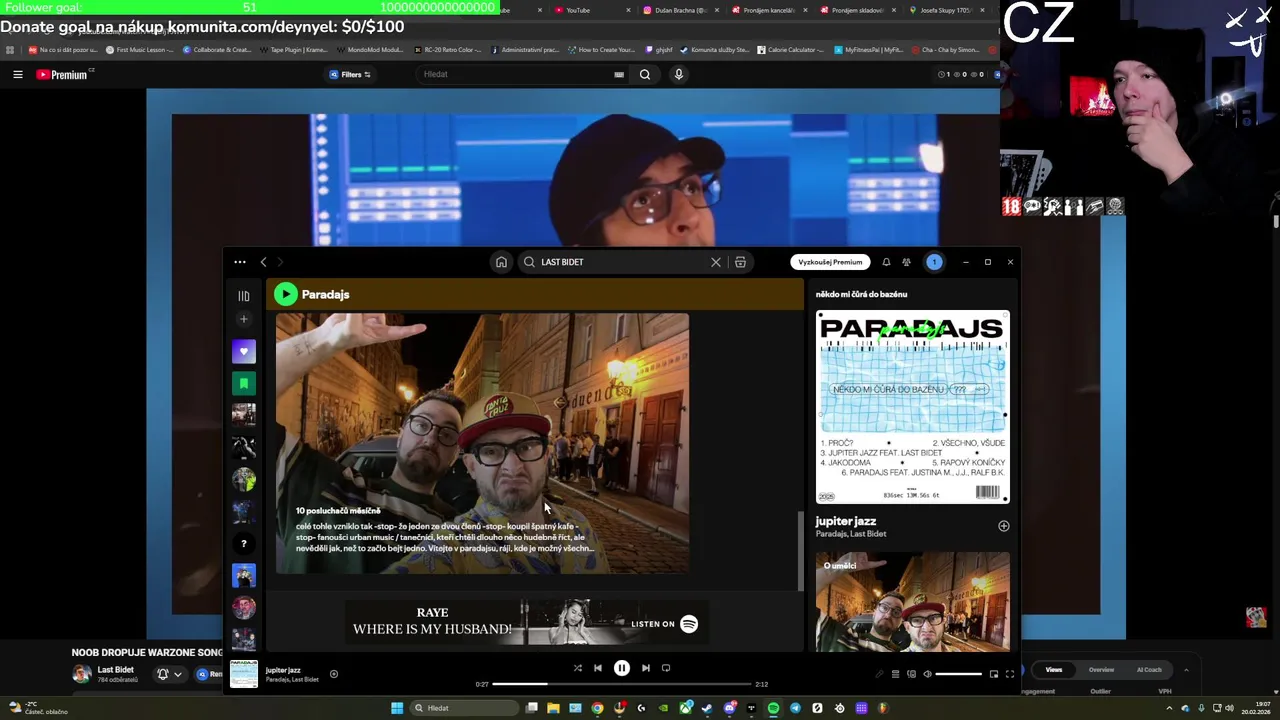This screenshot has height=720, width=1280.
Task: Open Spotify friend activity icon
Action: 906,262
